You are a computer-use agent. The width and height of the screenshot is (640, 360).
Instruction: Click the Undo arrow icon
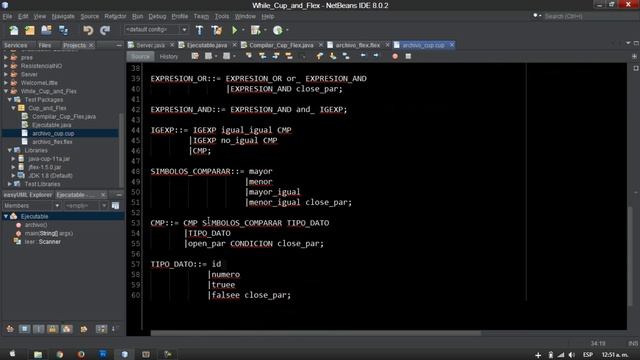88,30
